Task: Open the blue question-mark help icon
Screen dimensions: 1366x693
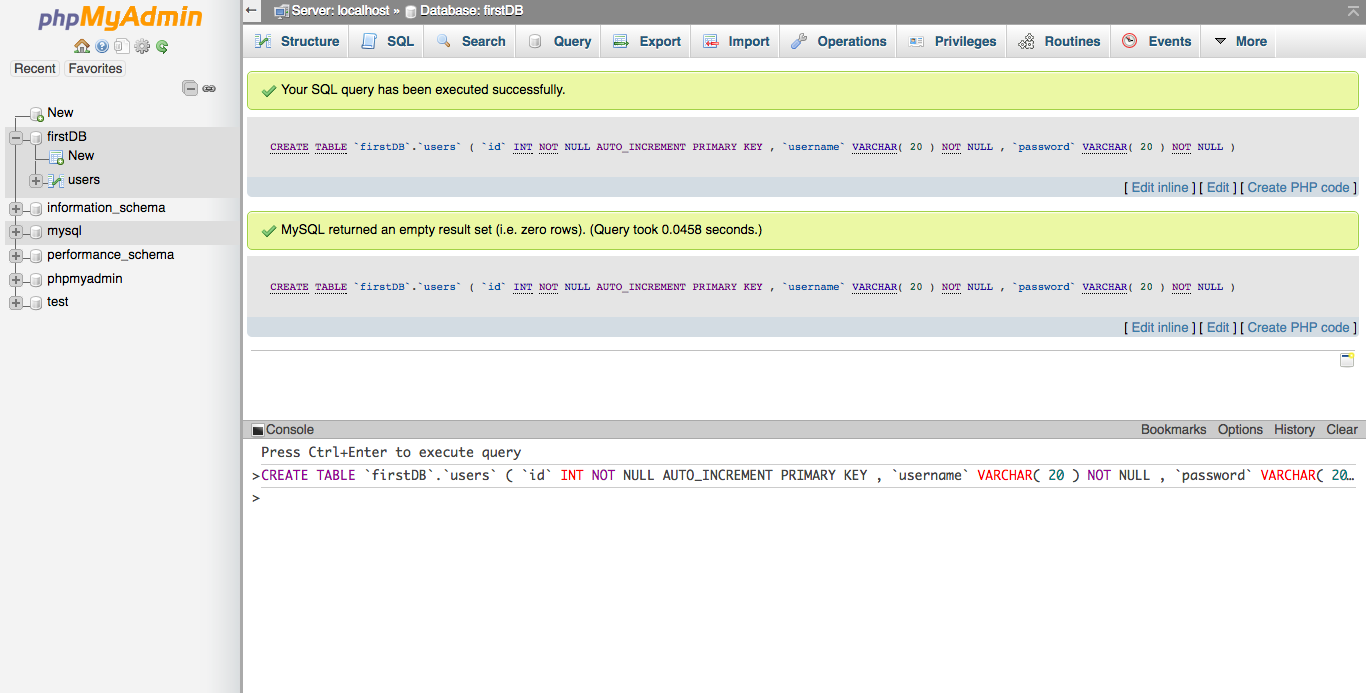Action: coord(102,46)
